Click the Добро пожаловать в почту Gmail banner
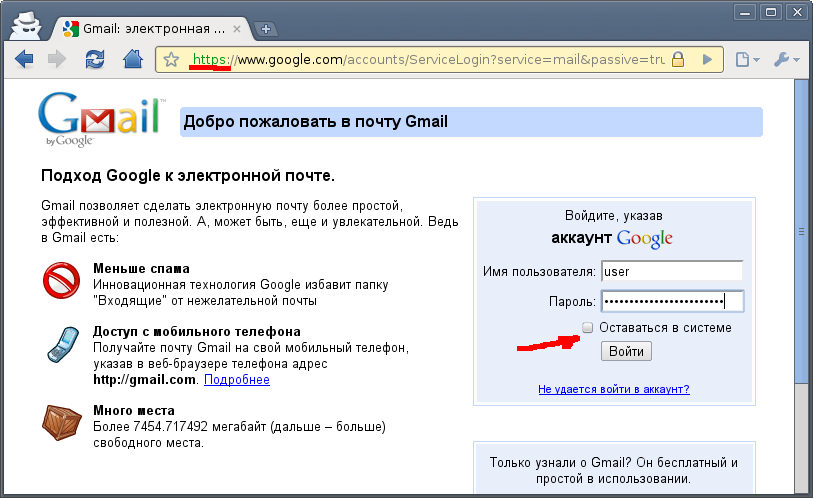The width and height of the screenshot is (813, 498). [471, 122]
